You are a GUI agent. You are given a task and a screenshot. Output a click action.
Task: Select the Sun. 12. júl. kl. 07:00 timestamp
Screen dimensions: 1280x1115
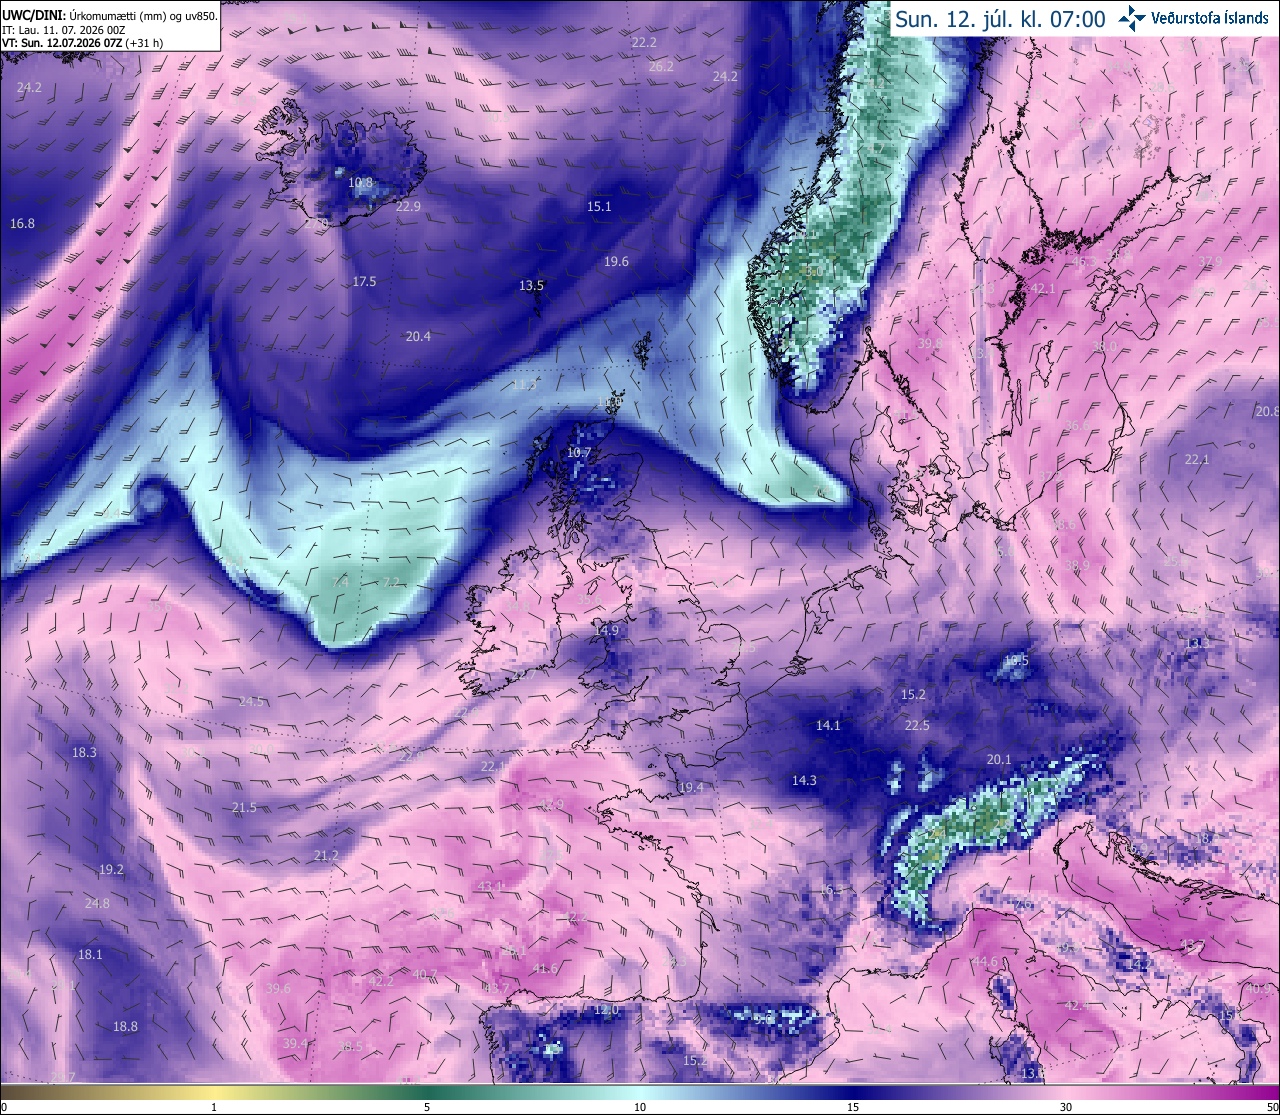(x=1000, y=19)
